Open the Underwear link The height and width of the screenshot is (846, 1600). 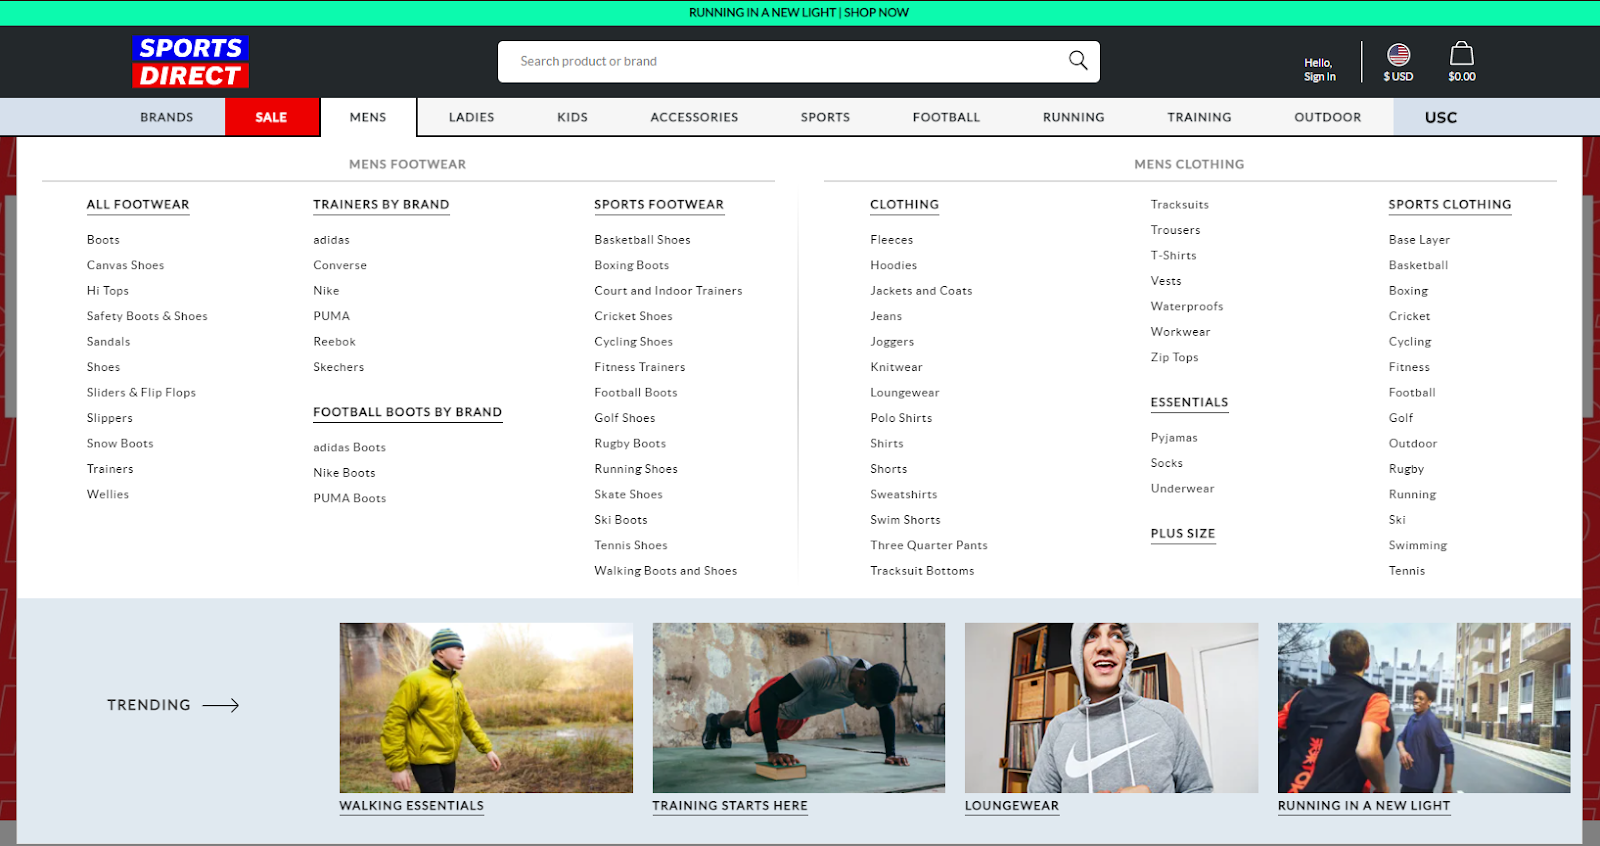click(x=1183, y=489)
